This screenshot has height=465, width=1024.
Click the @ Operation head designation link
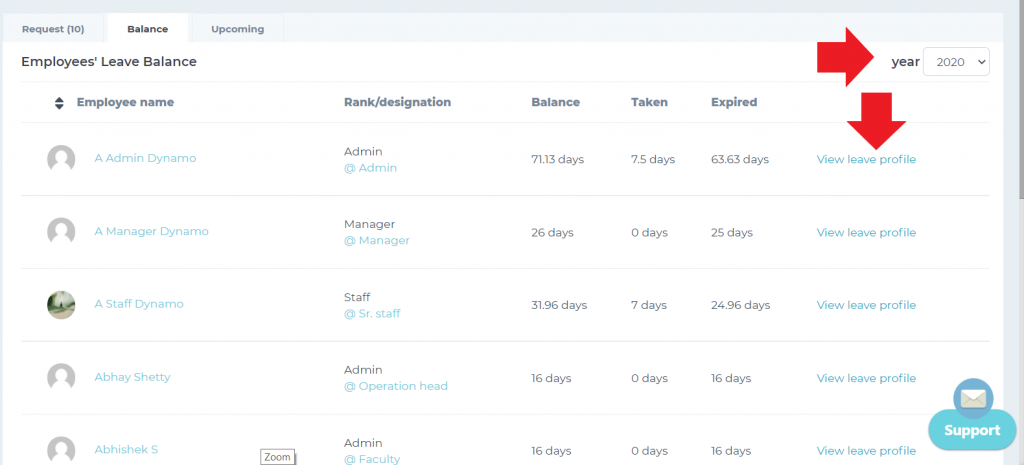click(395, 387)
